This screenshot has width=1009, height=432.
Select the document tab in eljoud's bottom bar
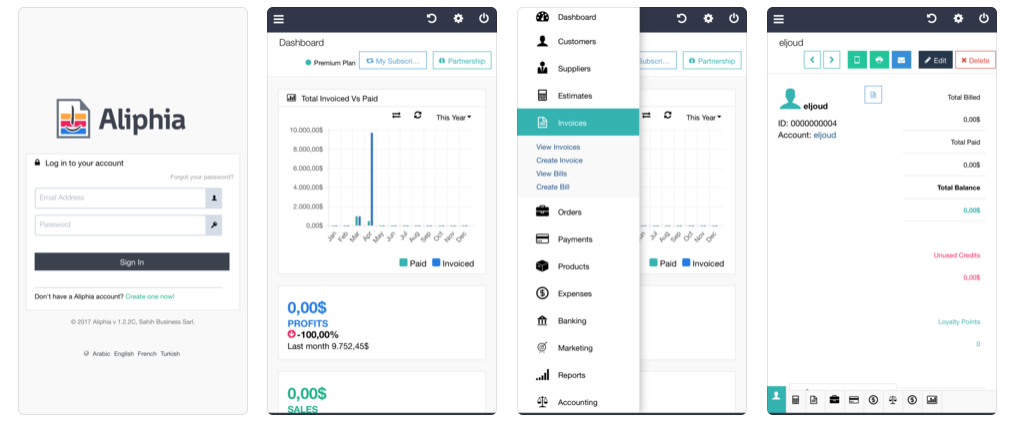[814, 400]
